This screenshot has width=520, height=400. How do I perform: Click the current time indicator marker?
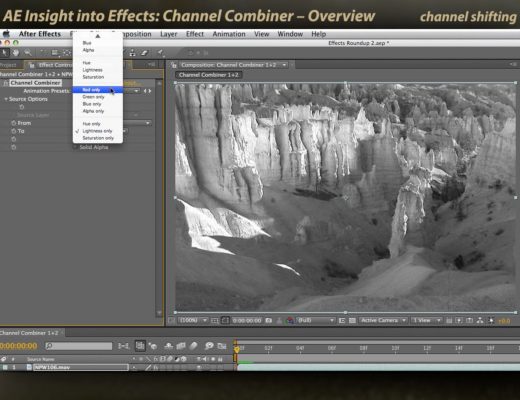point(237,348)
